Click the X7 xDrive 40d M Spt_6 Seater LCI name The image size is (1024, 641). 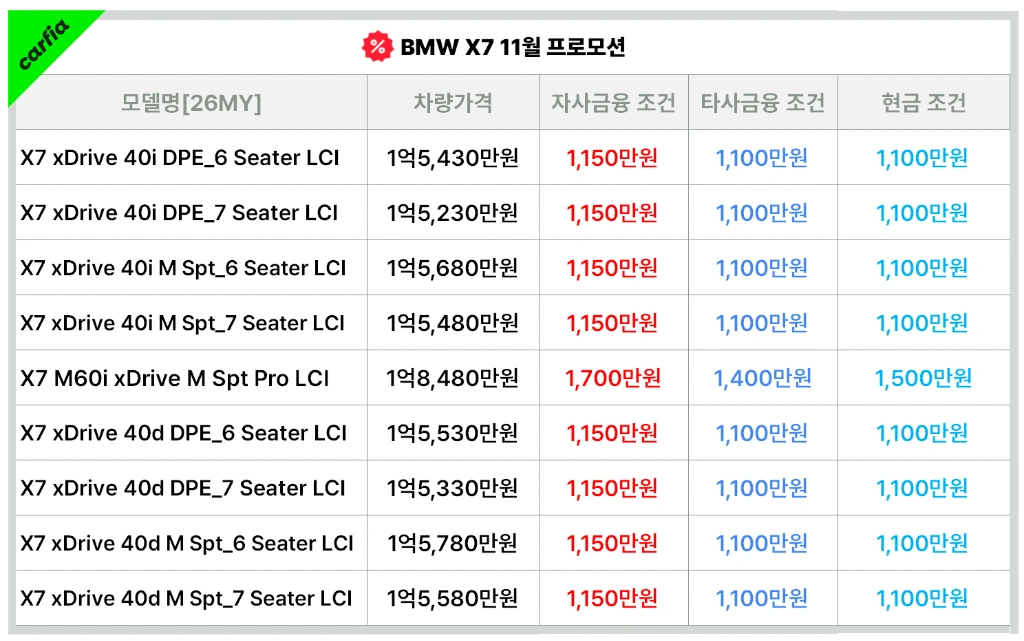[187, 543]
